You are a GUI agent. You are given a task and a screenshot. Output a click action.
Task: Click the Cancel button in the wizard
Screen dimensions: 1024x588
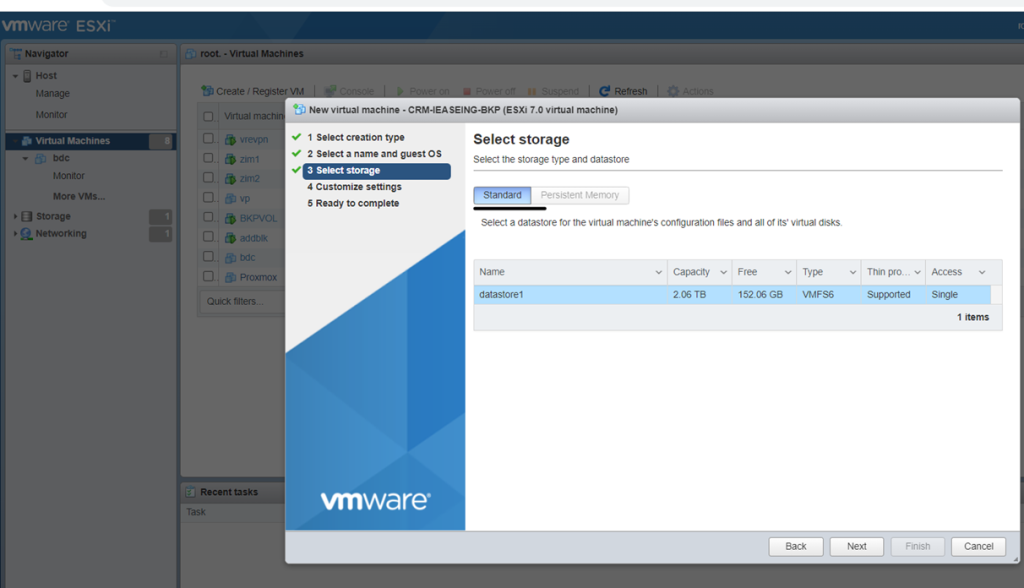click(x=978, y=546)
